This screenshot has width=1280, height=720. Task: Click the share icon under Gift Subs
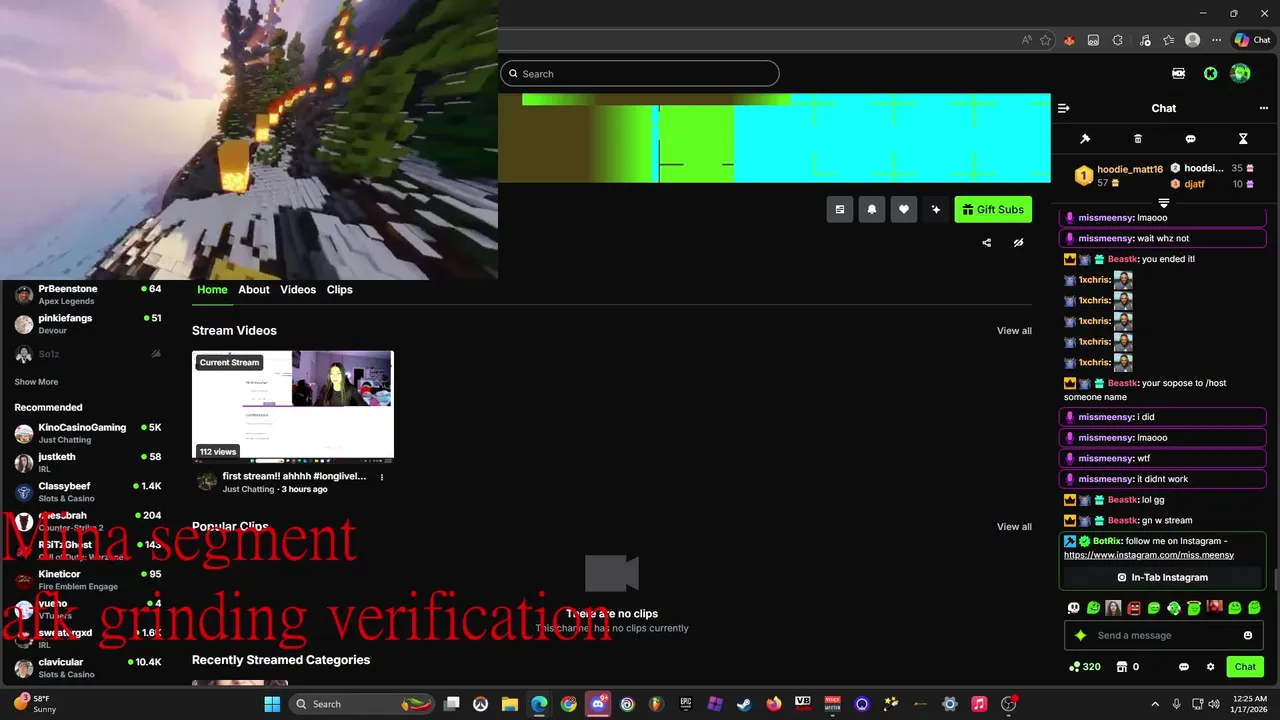(987, 242)
